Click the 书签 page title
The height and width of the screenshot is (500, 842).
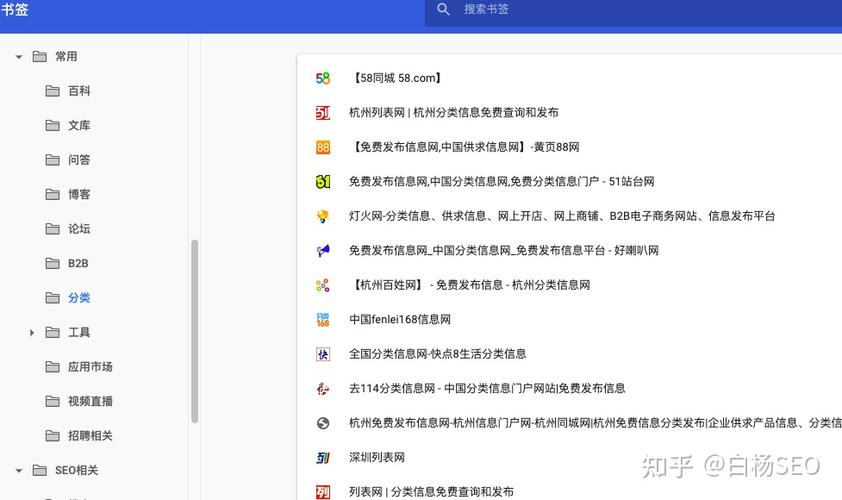pos(14,10)
